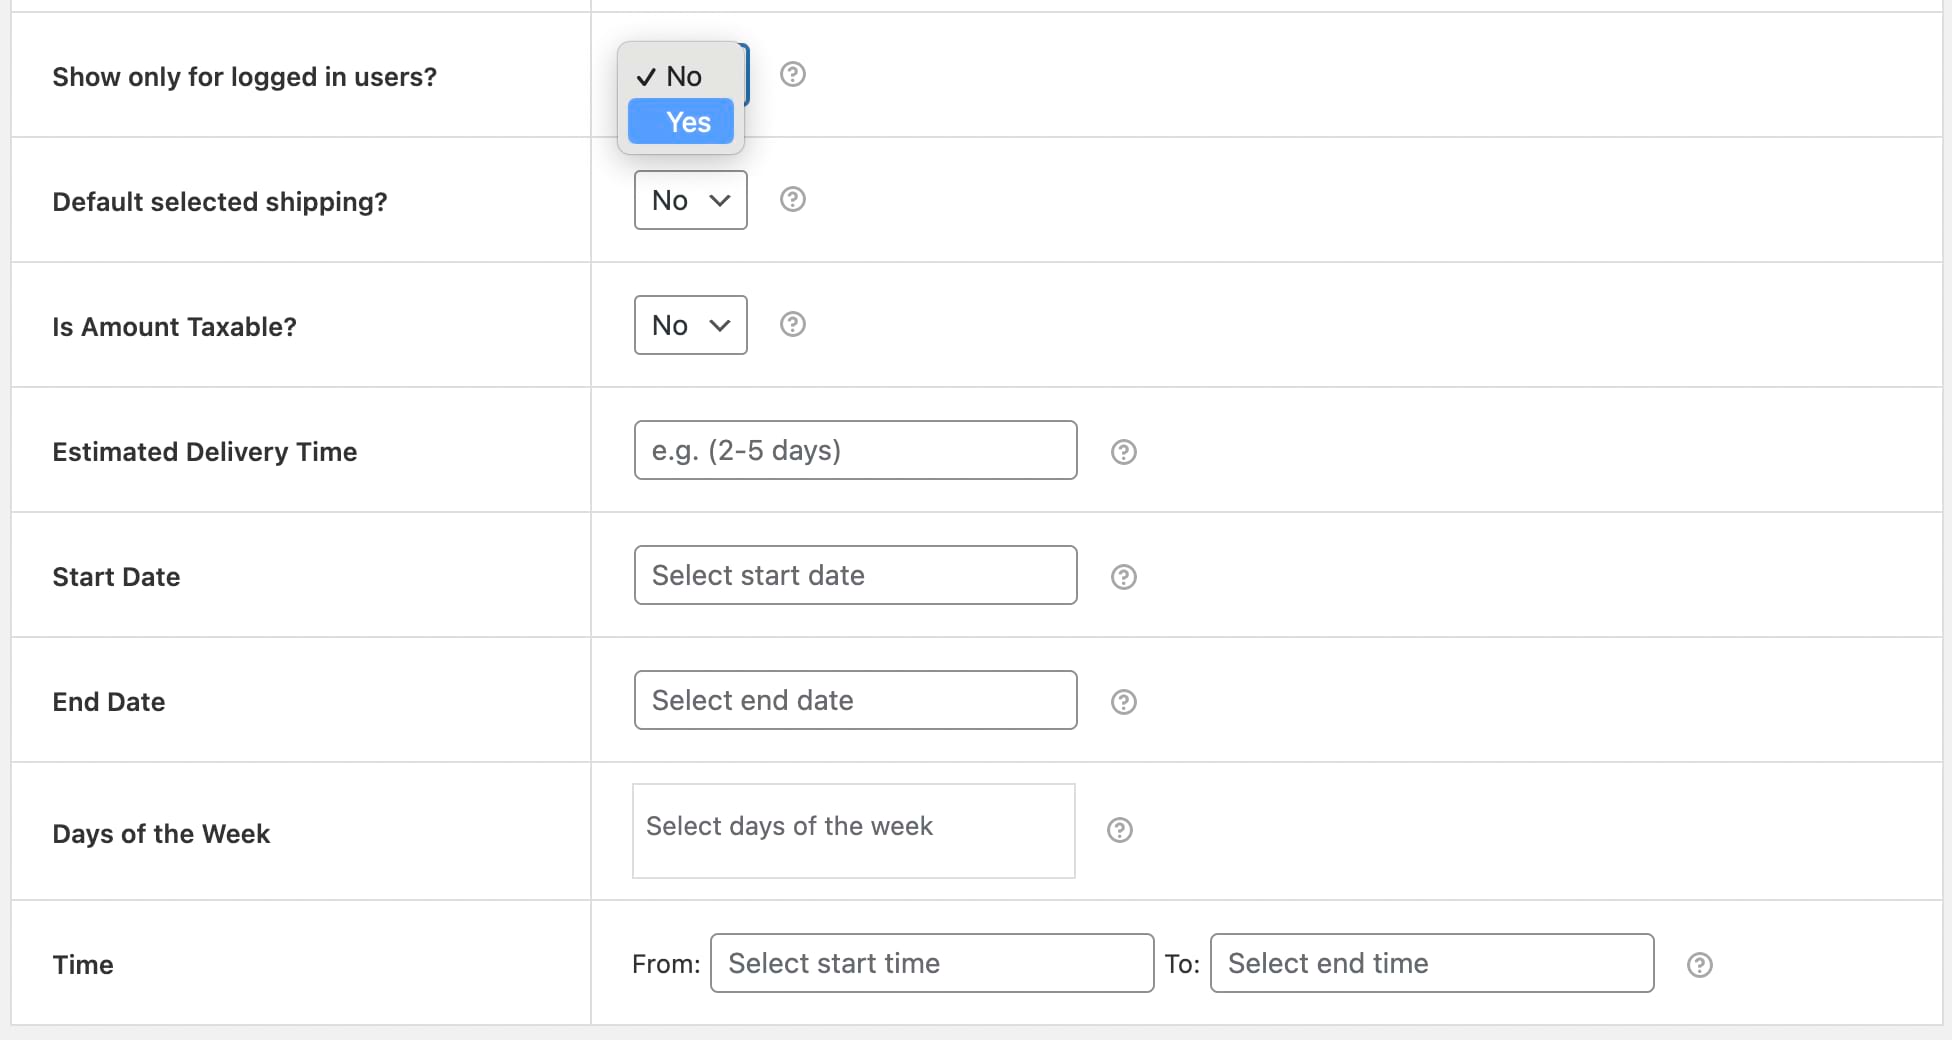
Task: Click help icon beside Default selected shipping
Action: pyautogui.click(x=792, y=199)
